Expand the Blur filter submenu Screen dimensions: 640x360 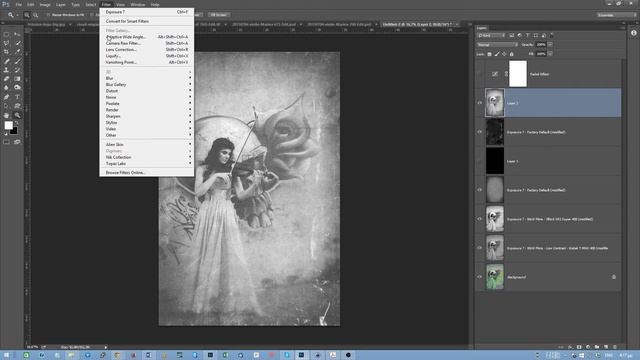[x=147, y=78]
